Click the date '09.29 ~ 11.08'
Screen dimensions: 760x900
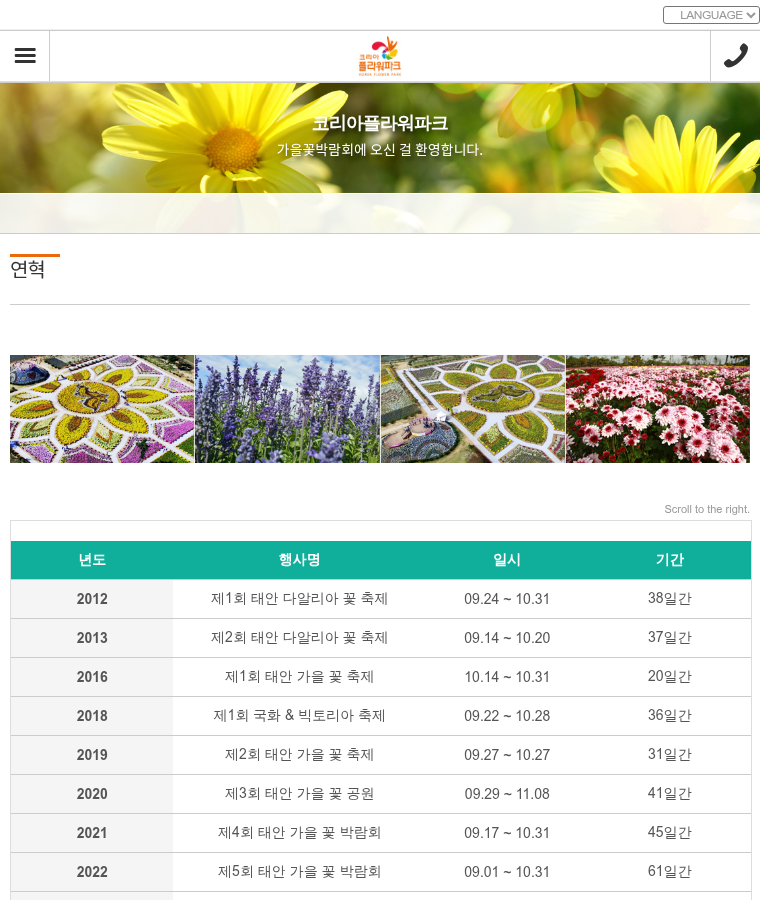point(507,794)
